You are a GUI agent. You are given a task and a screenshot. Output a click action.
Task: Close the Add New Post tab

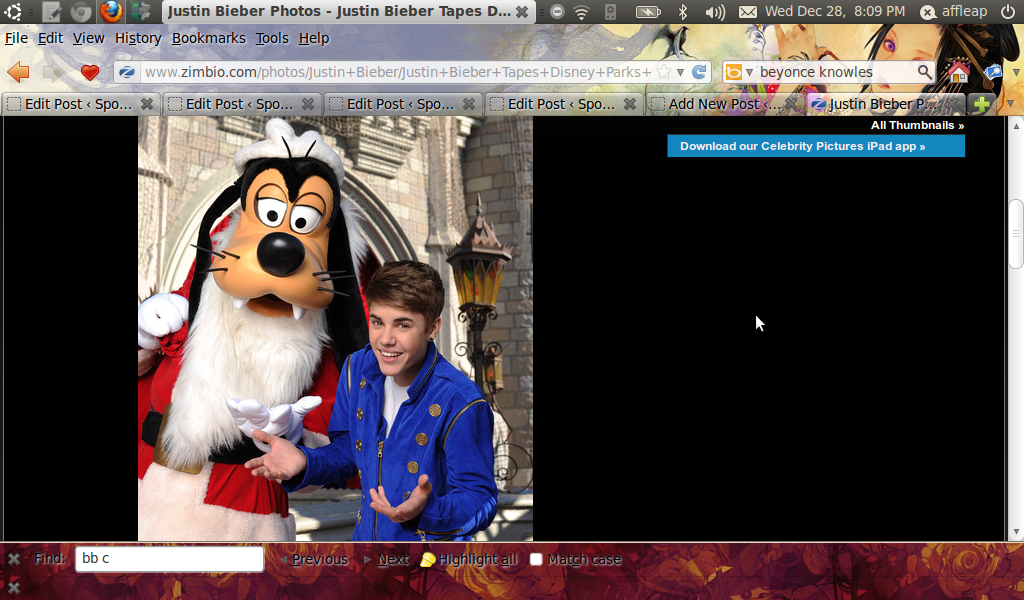click(x=791, y=104)
